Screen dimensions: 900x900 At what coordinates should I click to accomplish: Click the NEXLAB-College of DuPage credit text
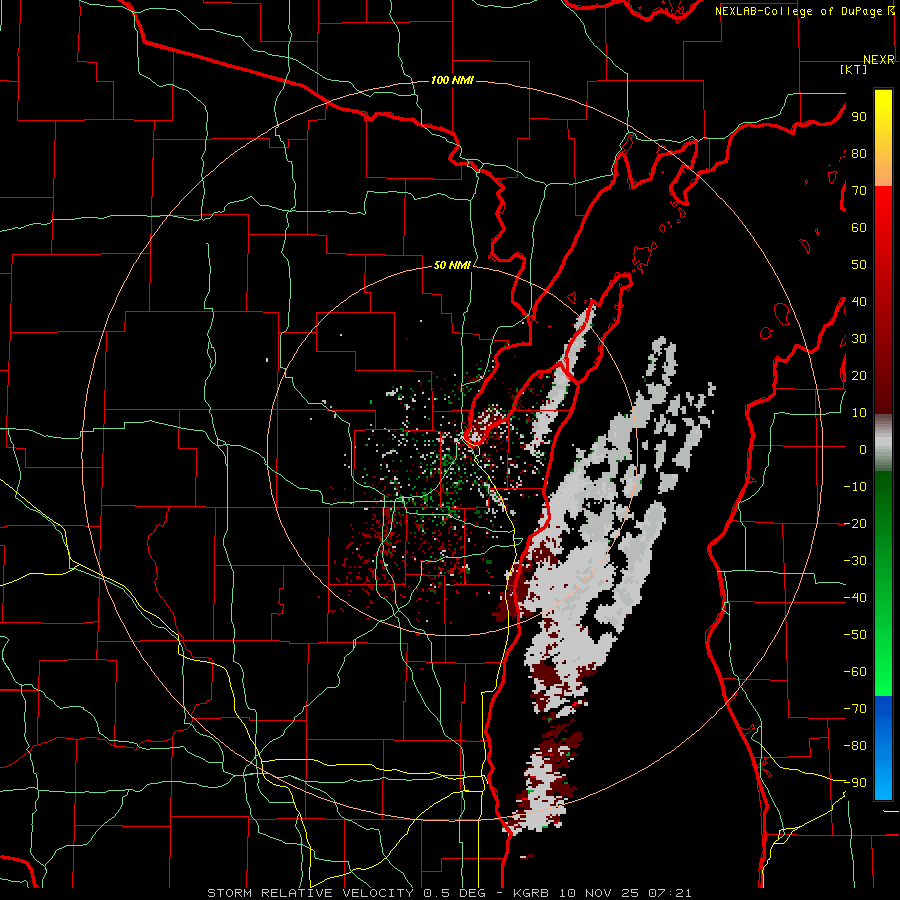(804, 11)
